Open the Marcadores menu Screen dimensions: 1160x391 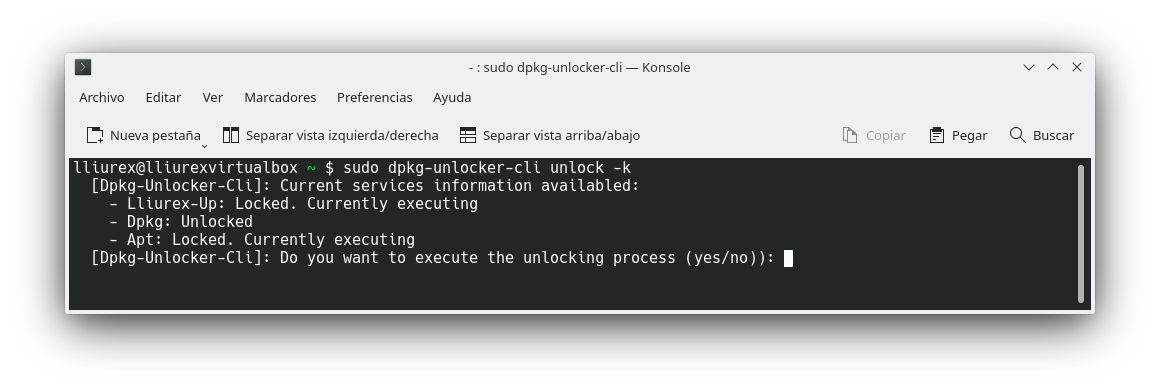tap(280, 98)
